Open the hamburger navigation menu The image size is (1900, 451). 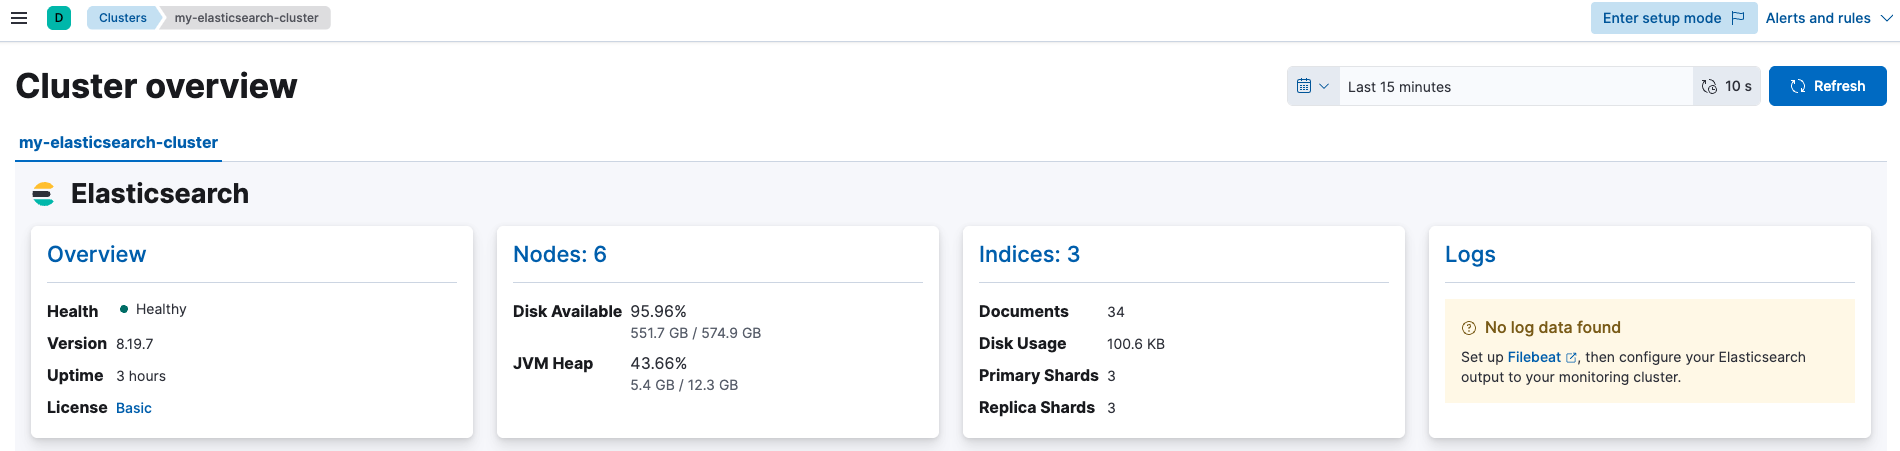18,18
